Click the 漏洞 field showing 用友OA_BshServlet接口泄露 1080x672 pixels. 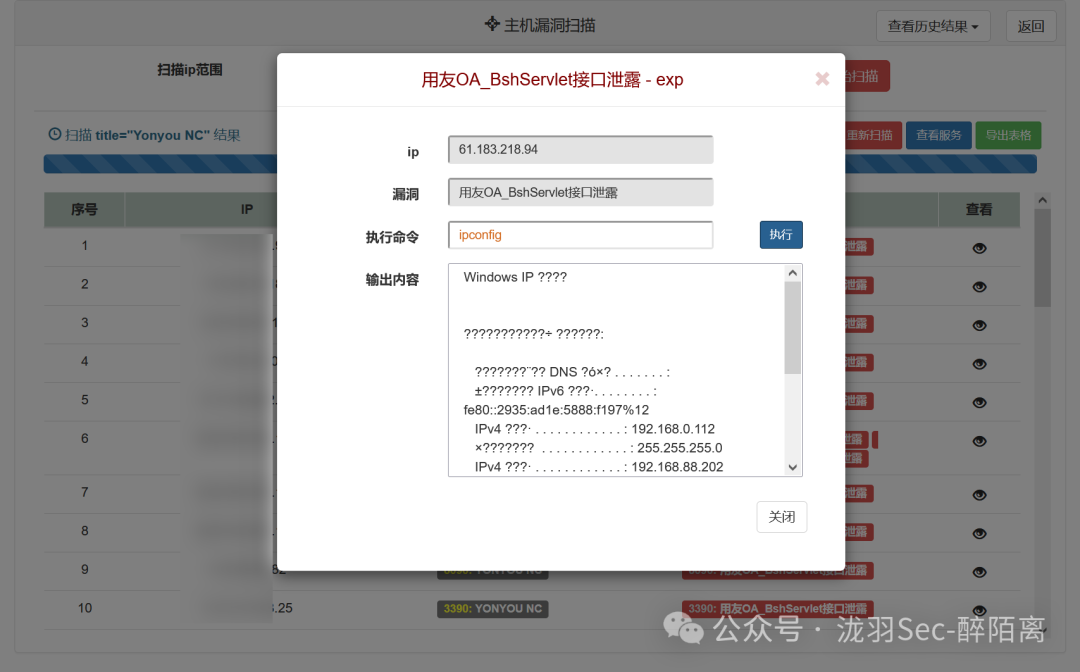(x=581, y=192)
